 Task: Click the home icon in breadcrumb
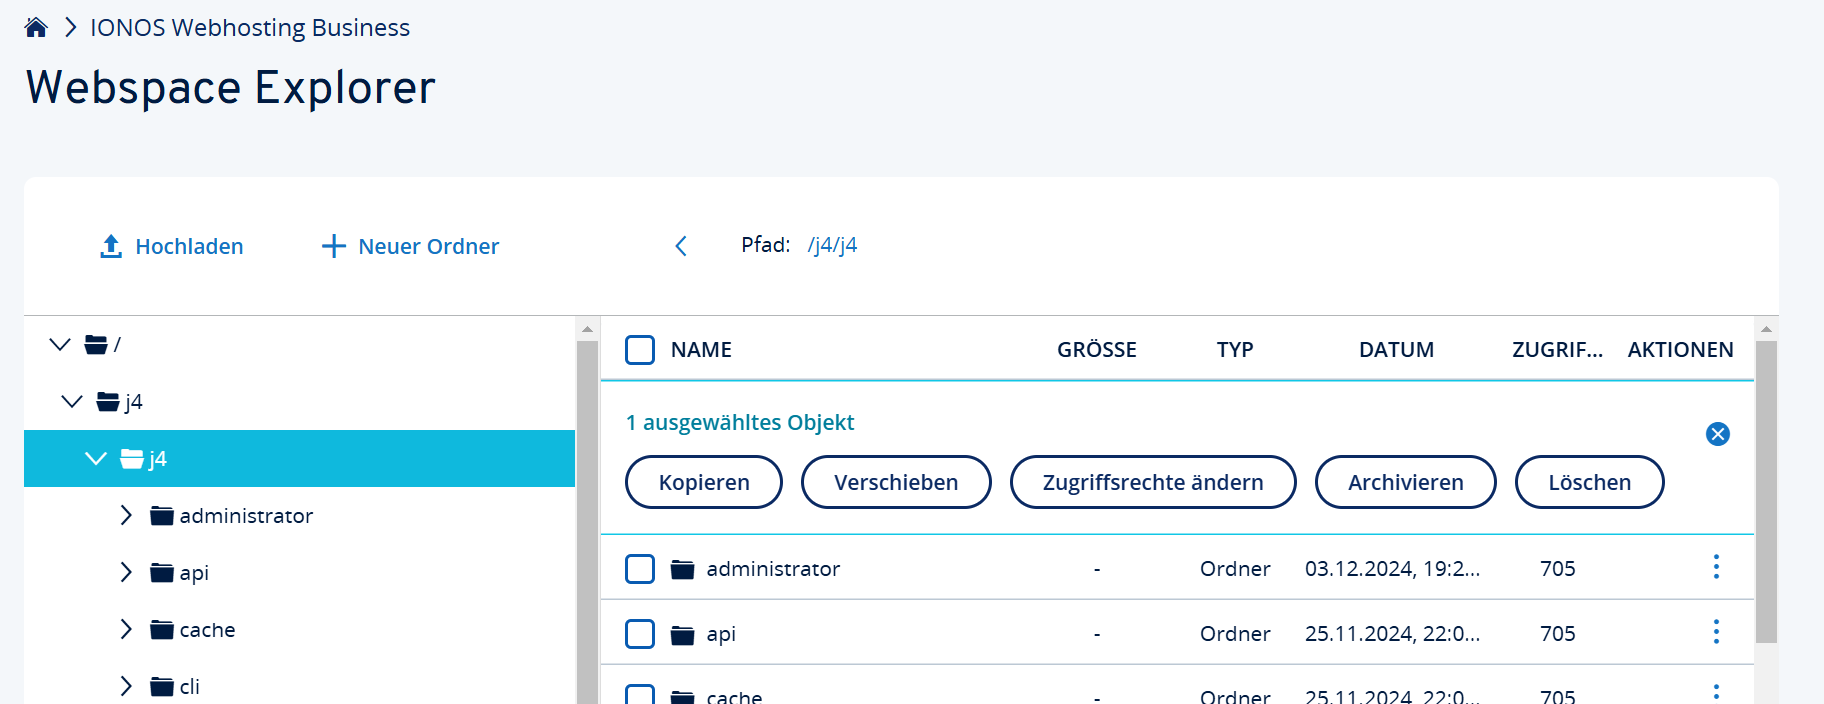pyautogui.click(x=36, y=28)
